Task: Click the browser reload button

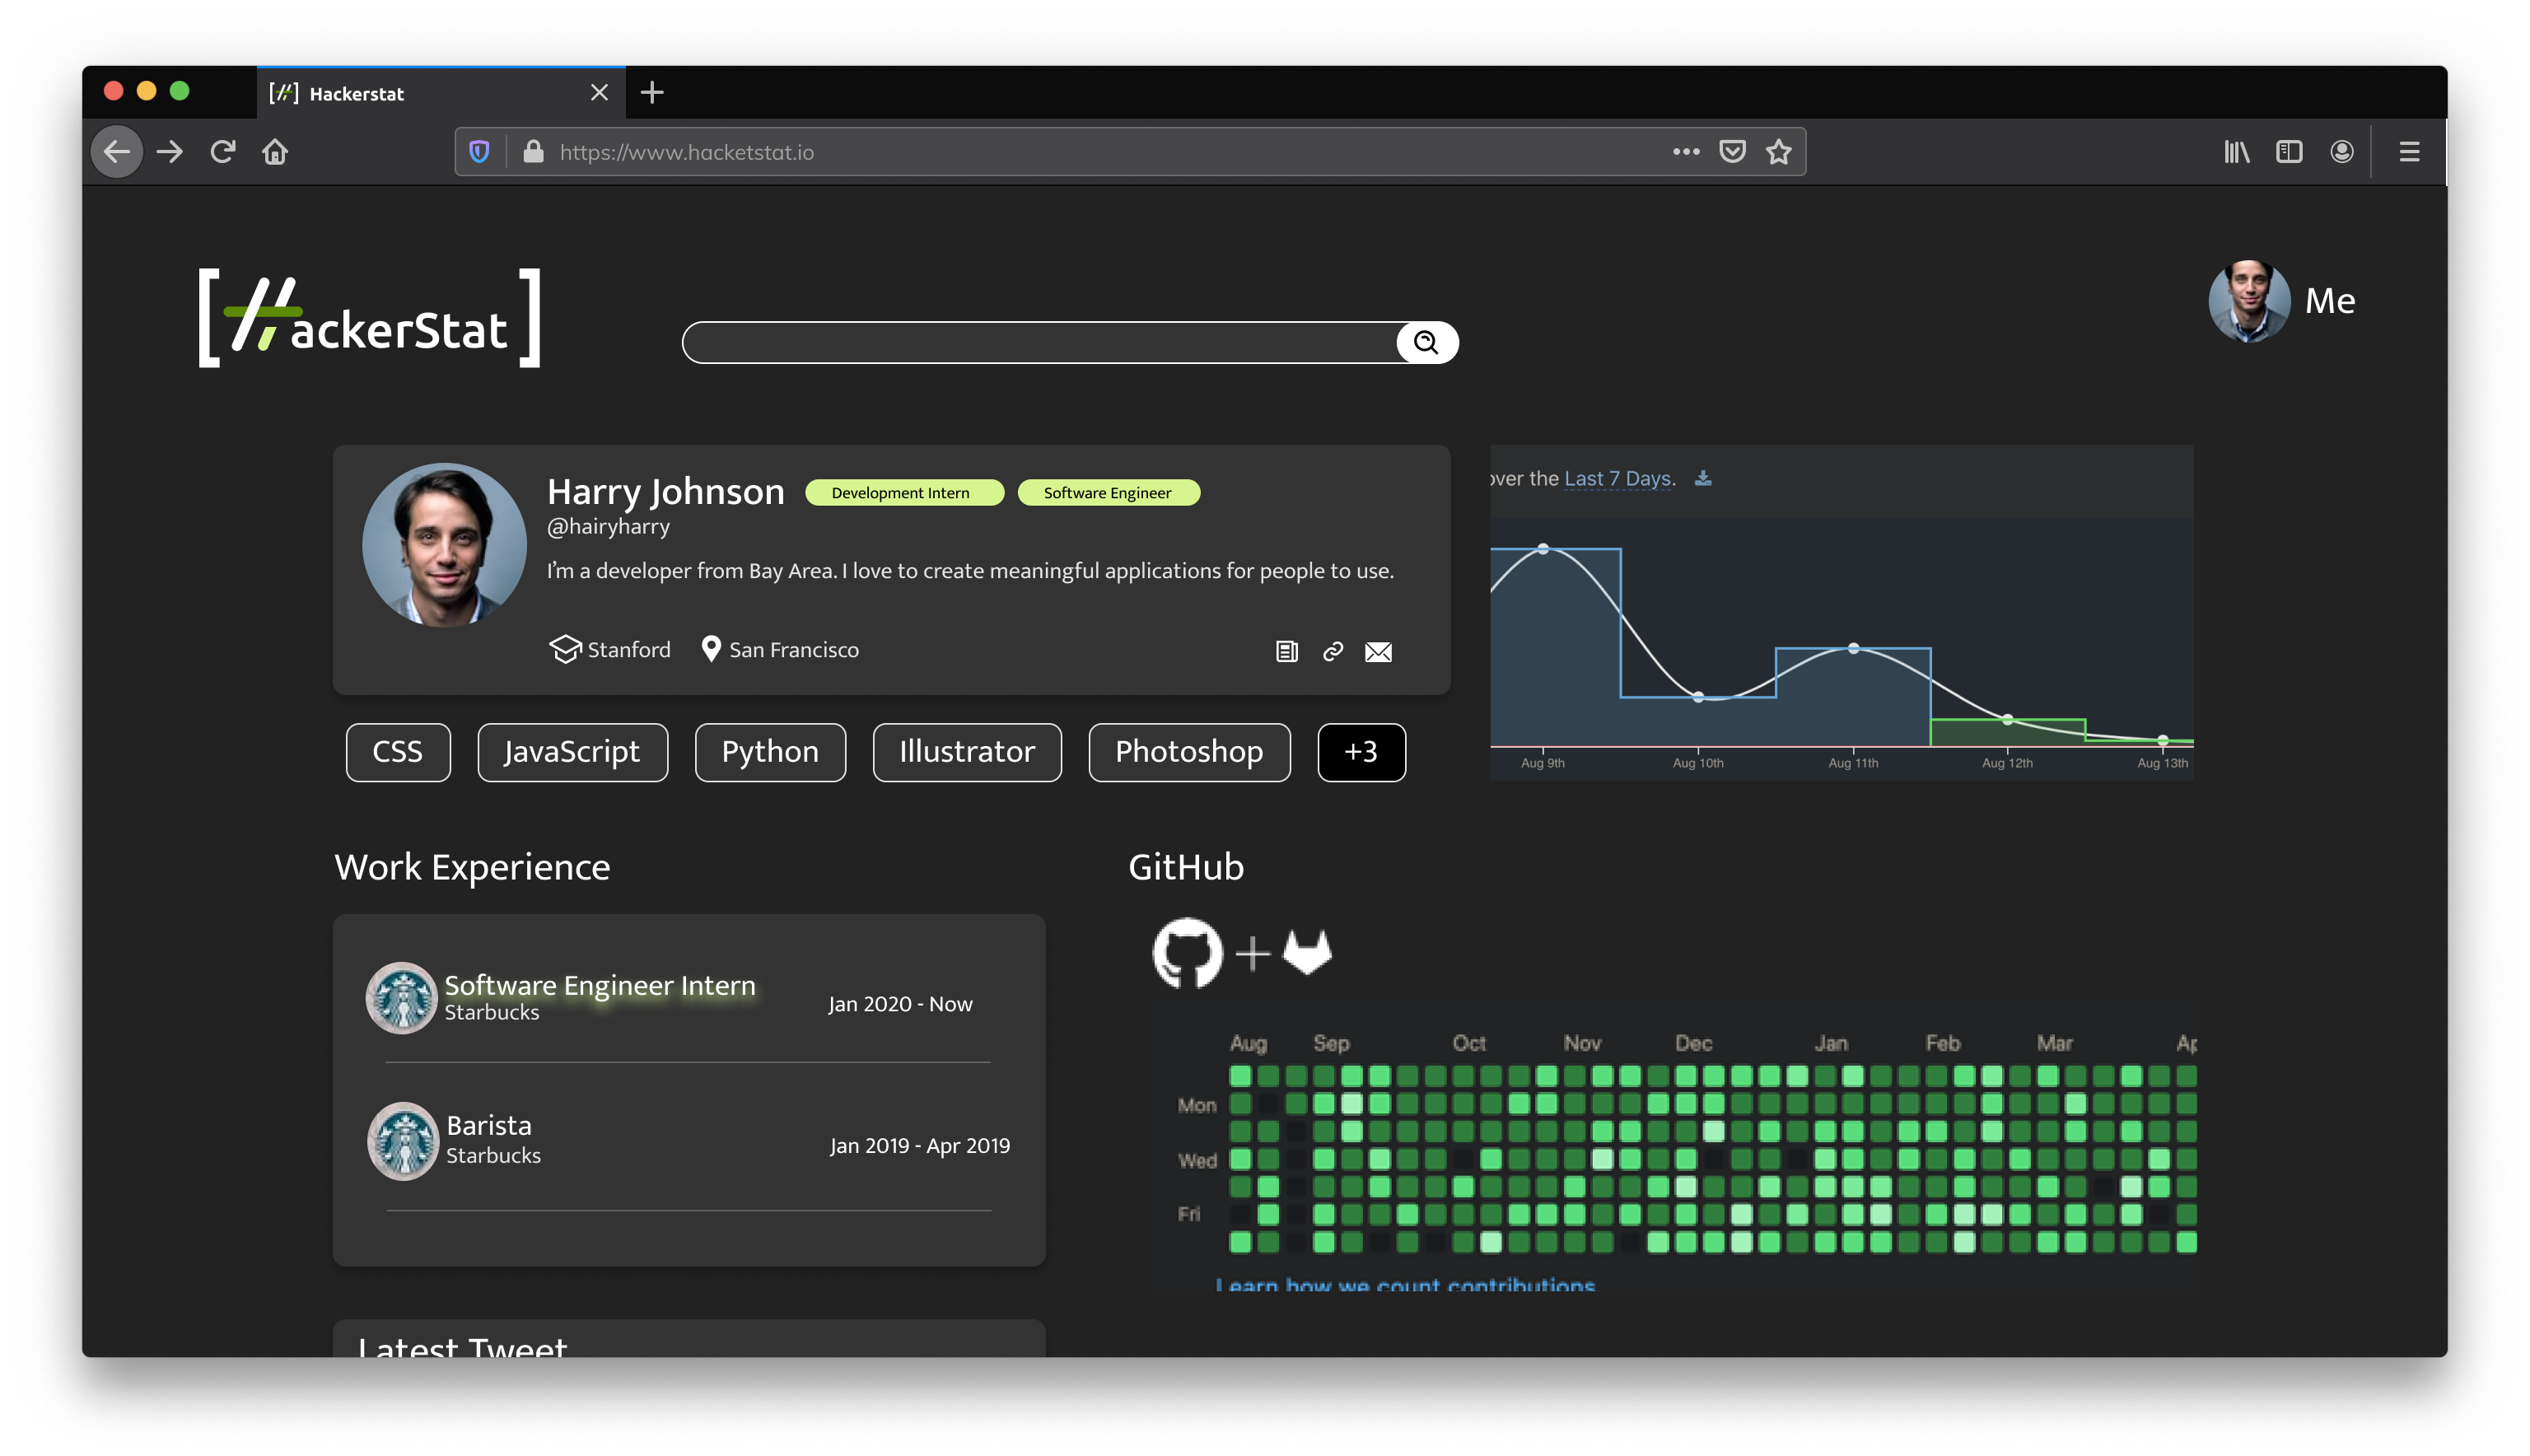Action: 223,152
